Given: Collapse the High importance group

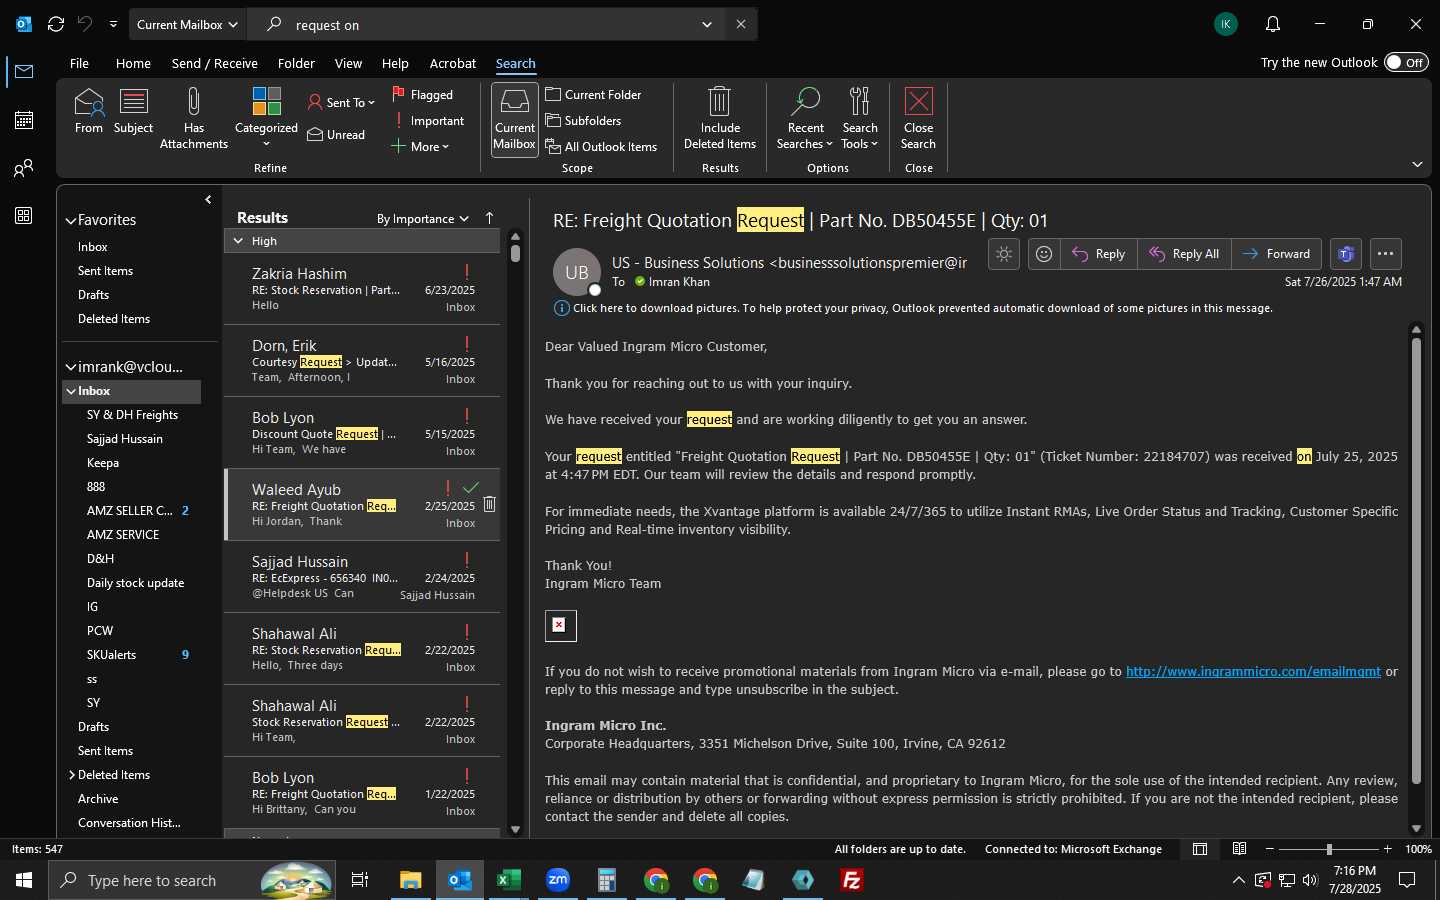Looking at the screenshot, I should [238, 241].
